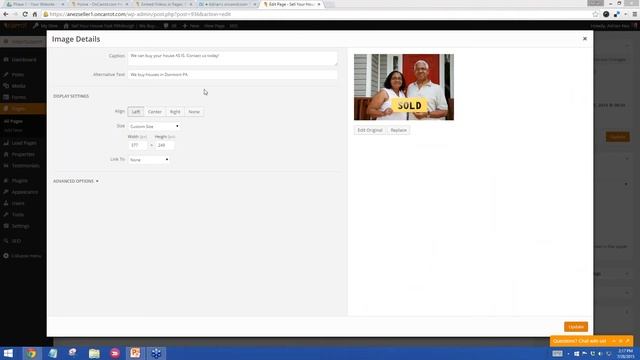Open Users in the sidebar
The width and height of the screenshot is (640, 360).
18,203
